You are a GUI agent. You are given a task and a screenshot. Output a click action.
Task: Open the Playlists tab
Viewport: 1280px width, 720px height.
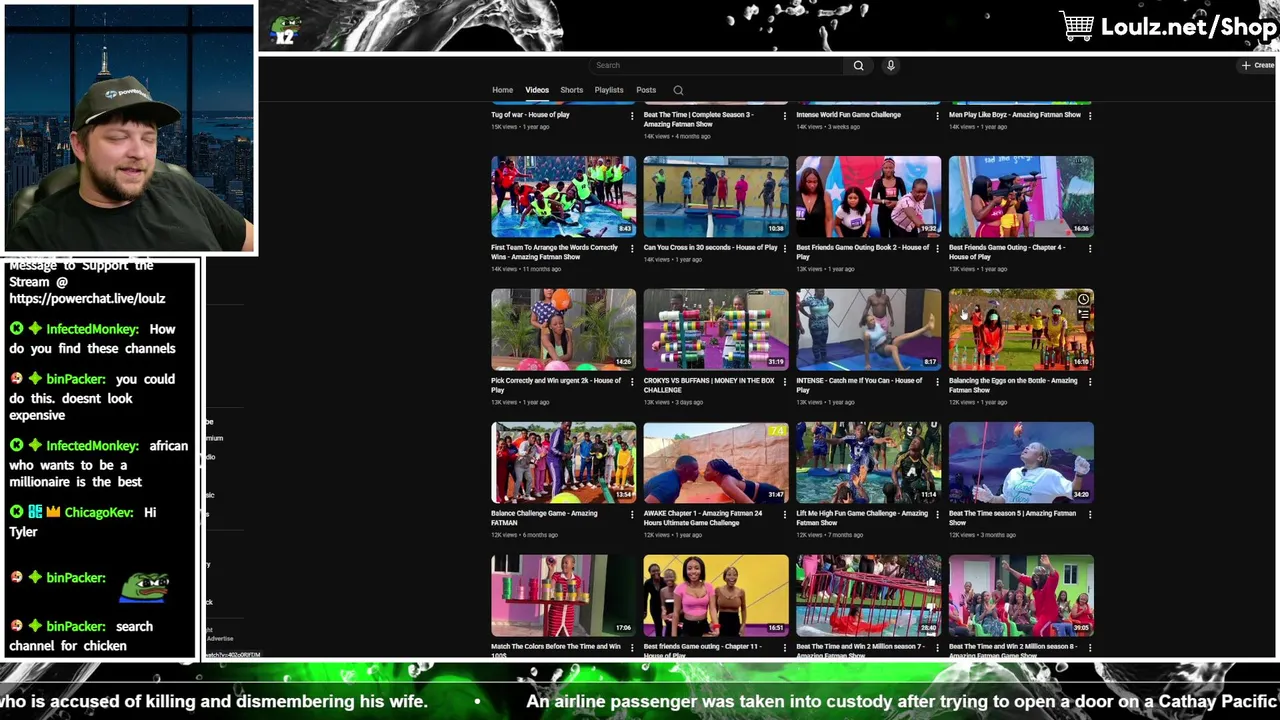(x=609, y=90)
